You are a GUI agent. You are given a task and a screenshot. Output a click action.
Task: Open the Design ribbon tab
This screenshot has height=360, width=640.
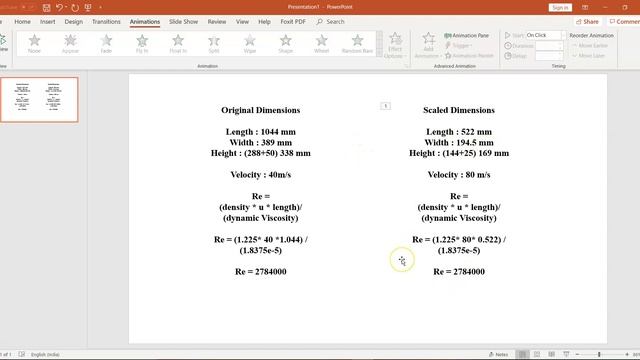coord(73,22)
